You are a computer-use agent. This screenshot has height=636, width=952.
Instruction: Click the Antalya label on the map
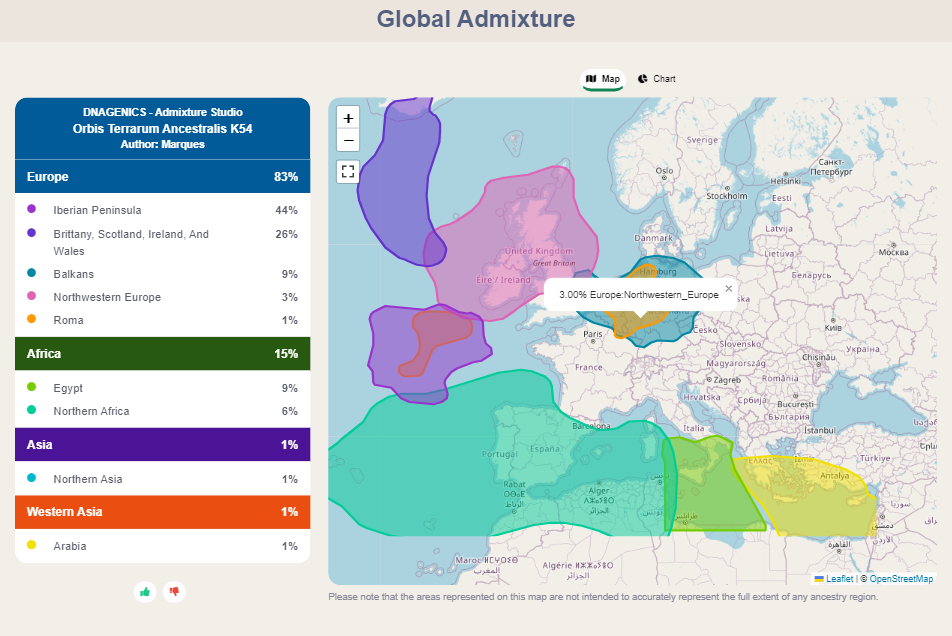(835, 476)
